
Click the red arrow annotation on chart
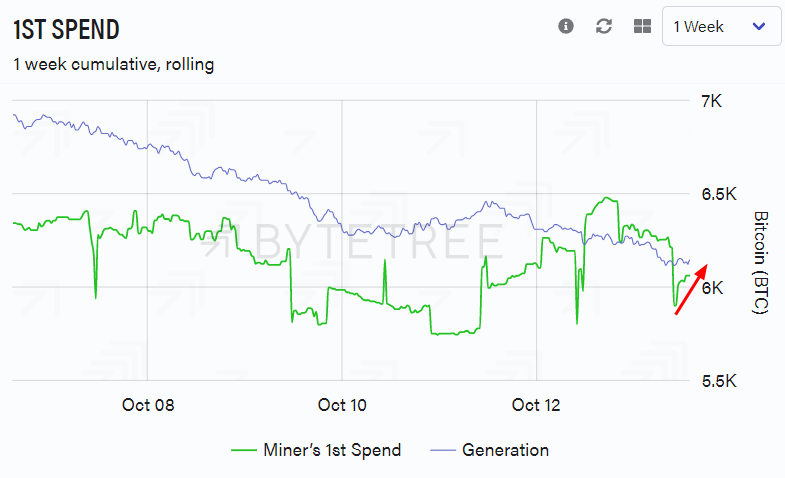point(691,288)
